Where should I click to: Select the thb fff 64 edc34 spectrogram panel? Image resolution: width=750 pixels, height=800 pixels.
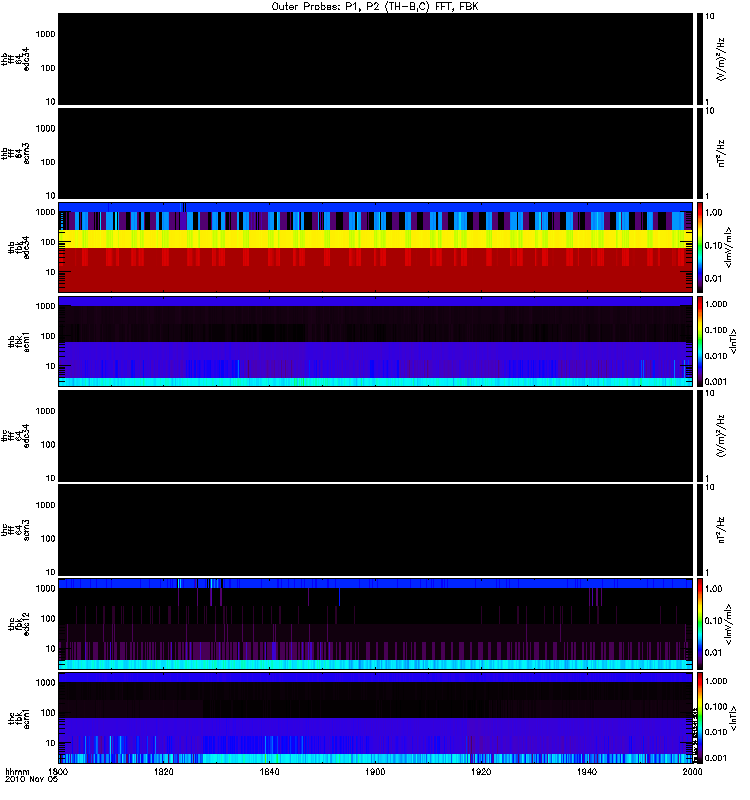375,59
